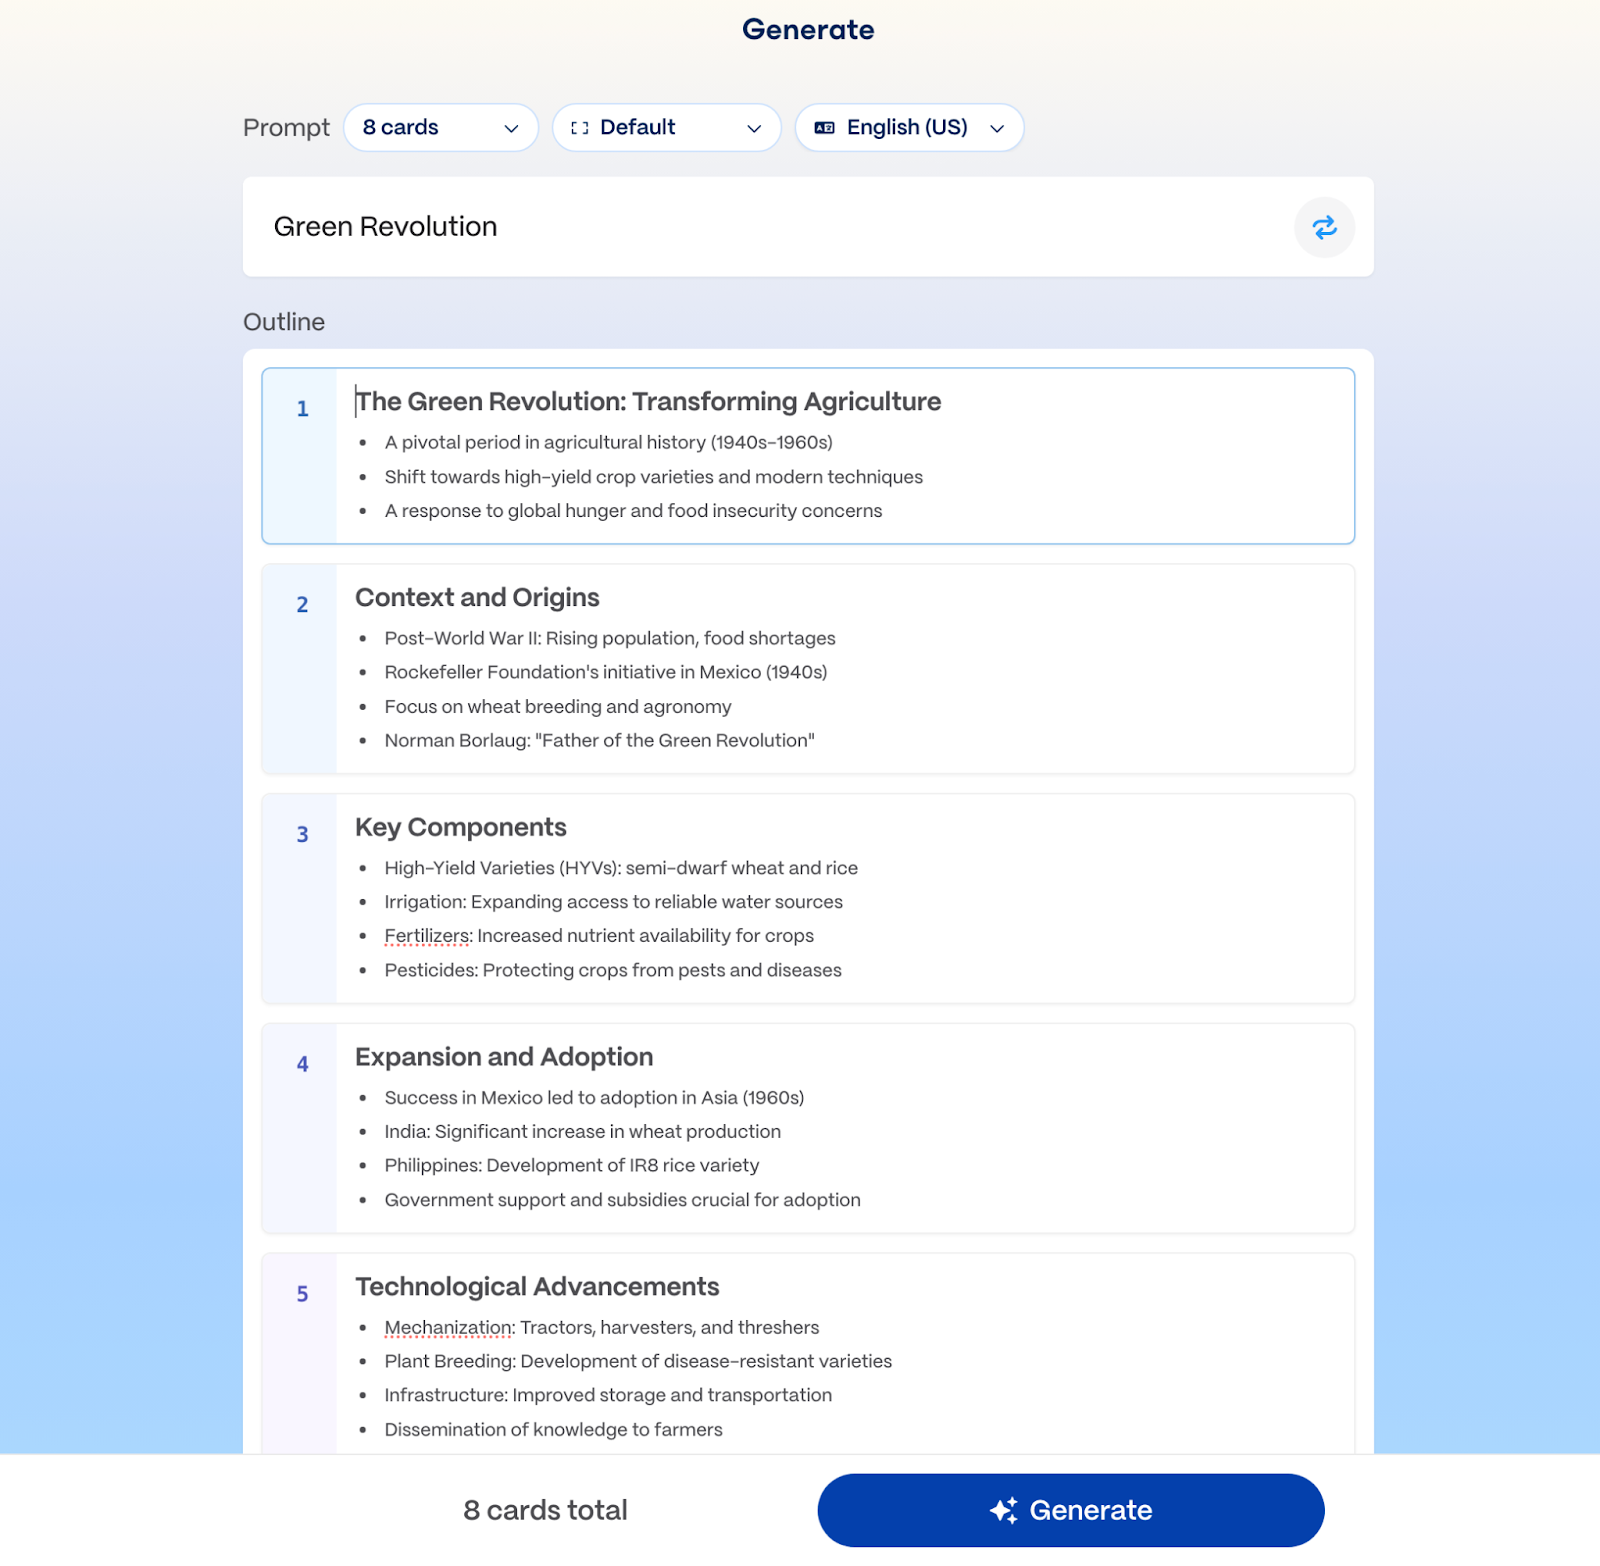
Task: Click the sparkle icon on Generate button
Action: (x=1004, y=1510)
